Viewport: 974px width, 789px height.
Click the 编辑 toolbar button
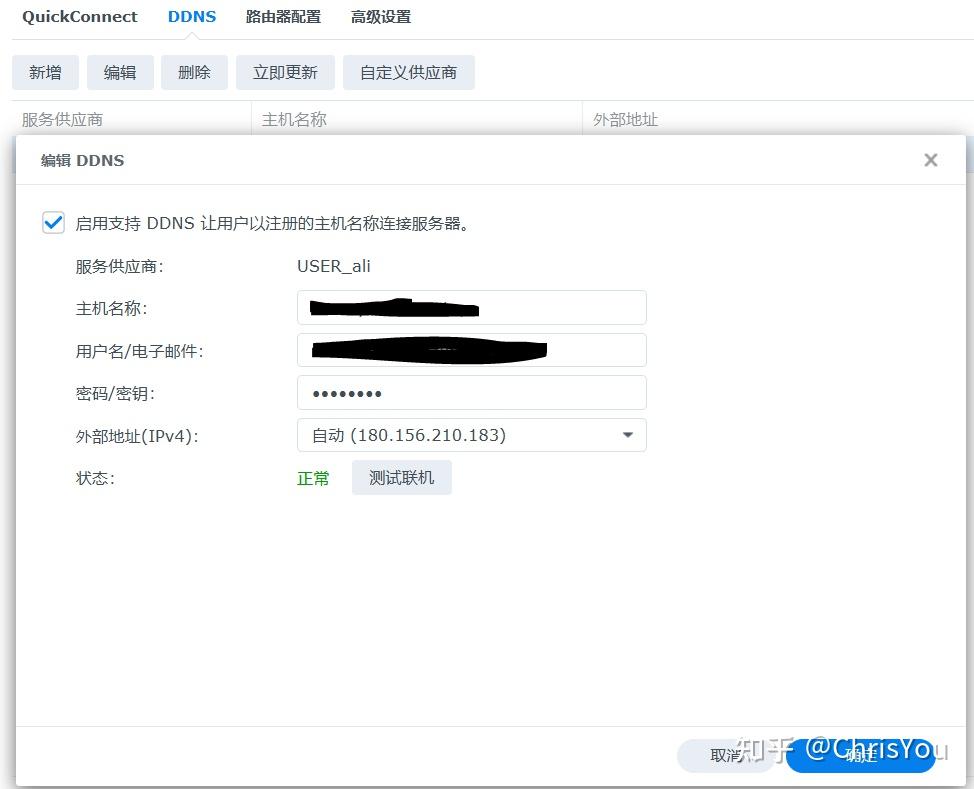[120, 72]
